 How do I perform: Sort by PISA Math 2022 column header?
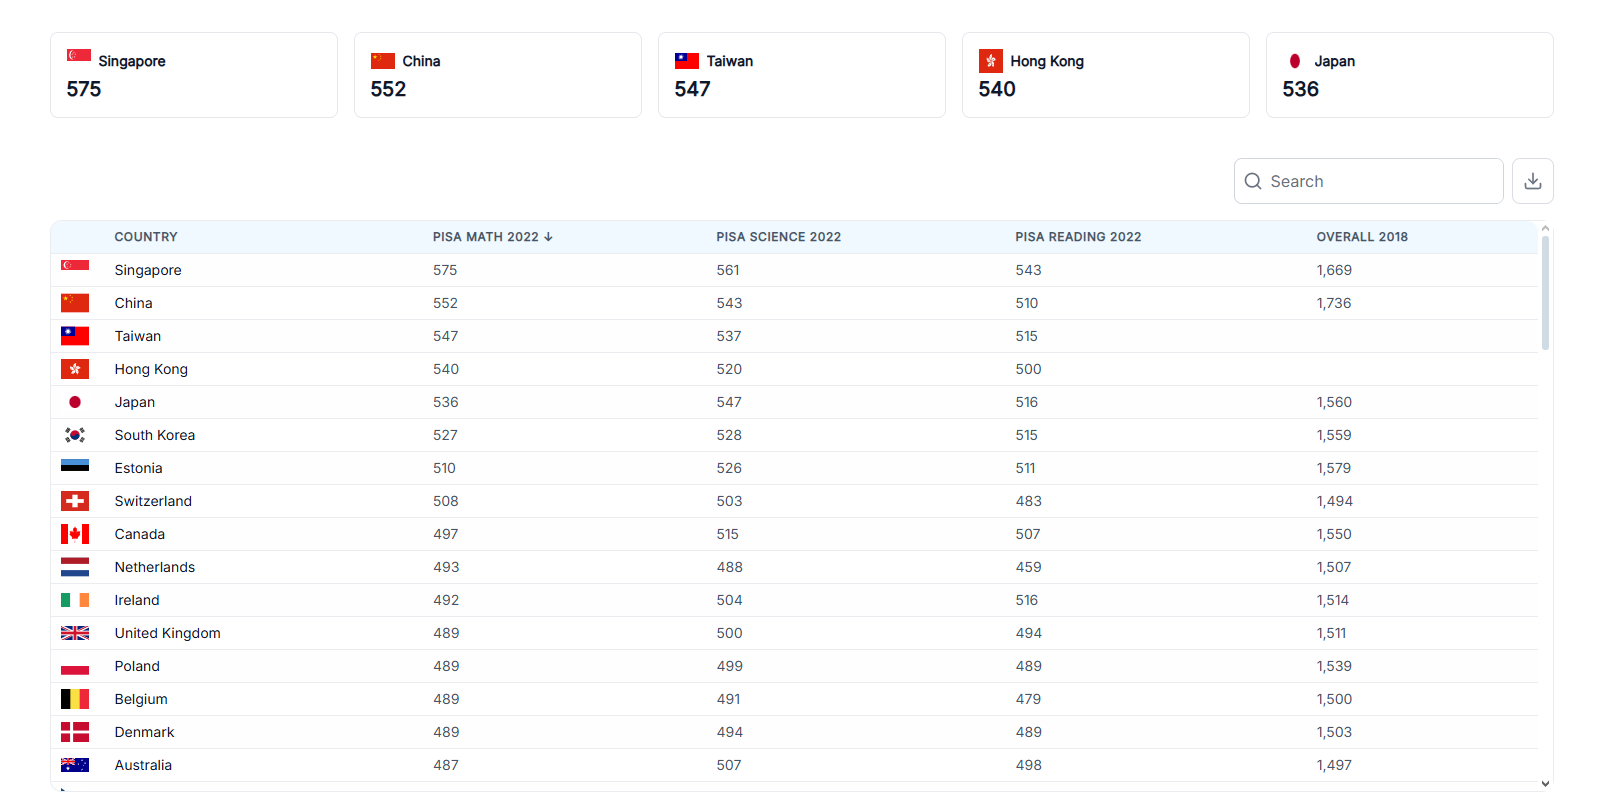[492, 237]
